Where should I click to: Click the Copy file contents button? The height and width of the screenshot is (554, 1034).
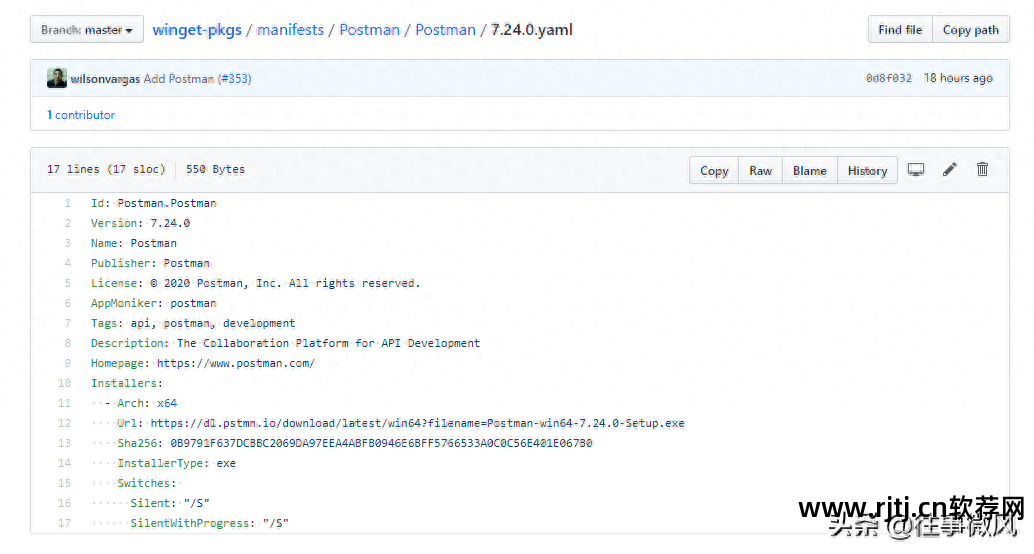(714, 171)
